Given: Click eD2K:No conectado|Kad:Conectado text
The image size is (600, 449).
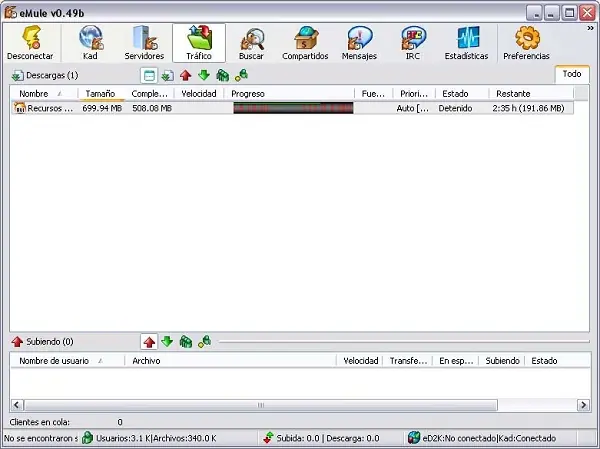Looking at the screenshot, I should [x=489, y=438].
